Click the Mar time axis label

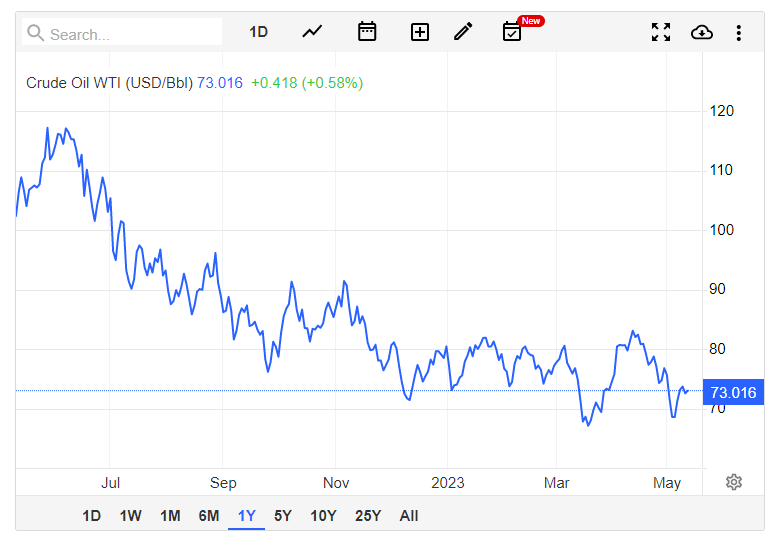click(x=557, y=483)
